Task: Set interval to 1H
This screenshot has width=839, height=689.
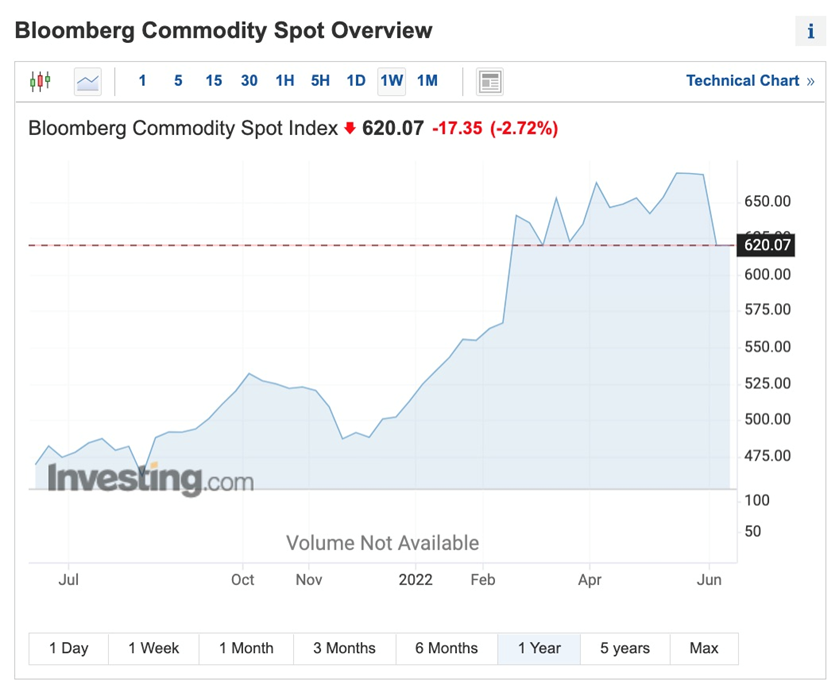Action: 285,81
